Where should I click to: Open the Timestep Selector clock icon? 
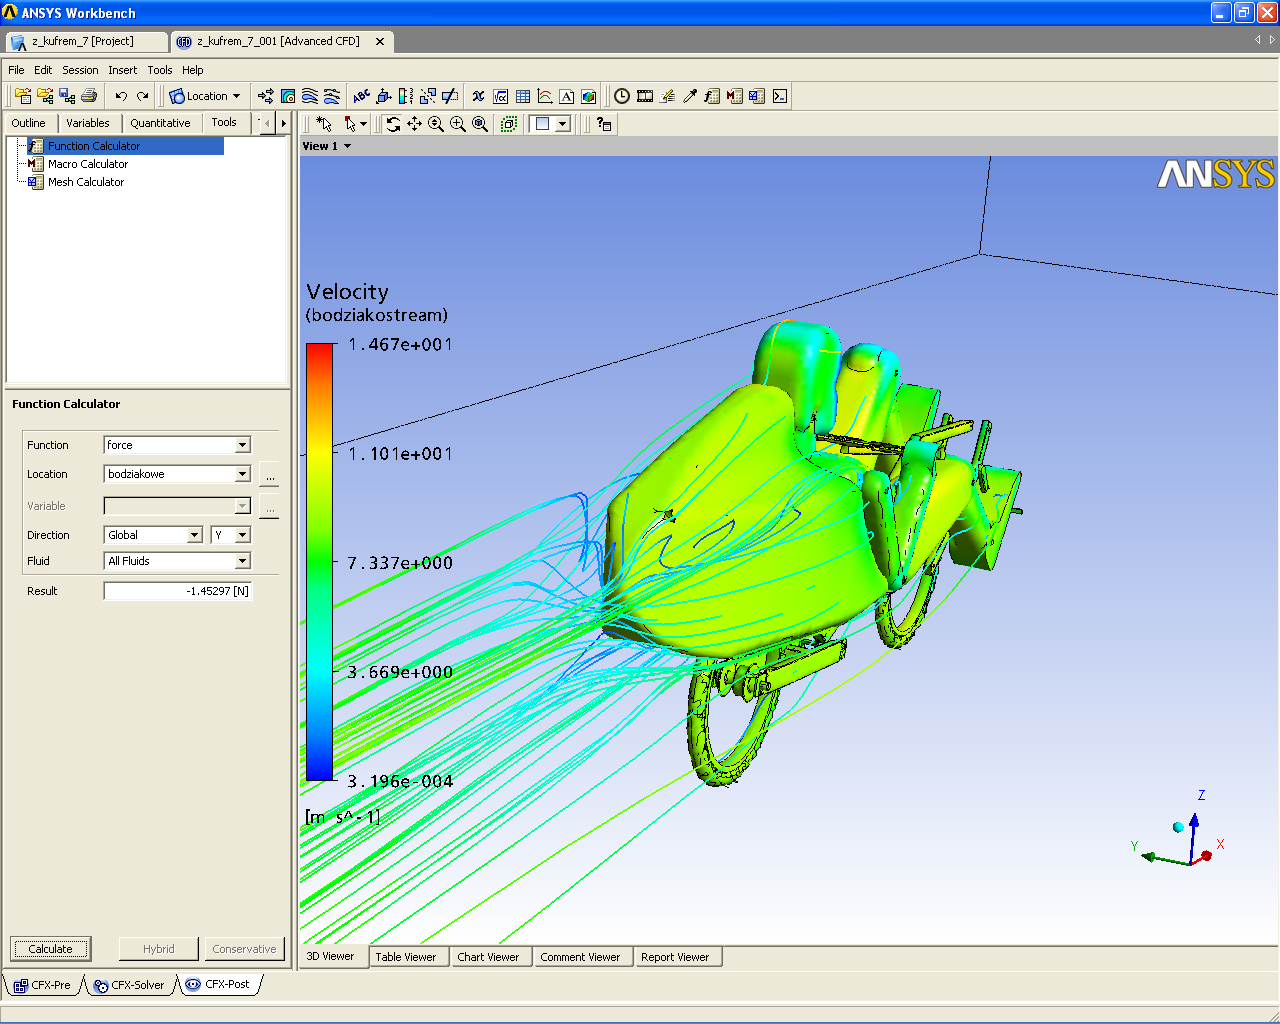(622, 96)
